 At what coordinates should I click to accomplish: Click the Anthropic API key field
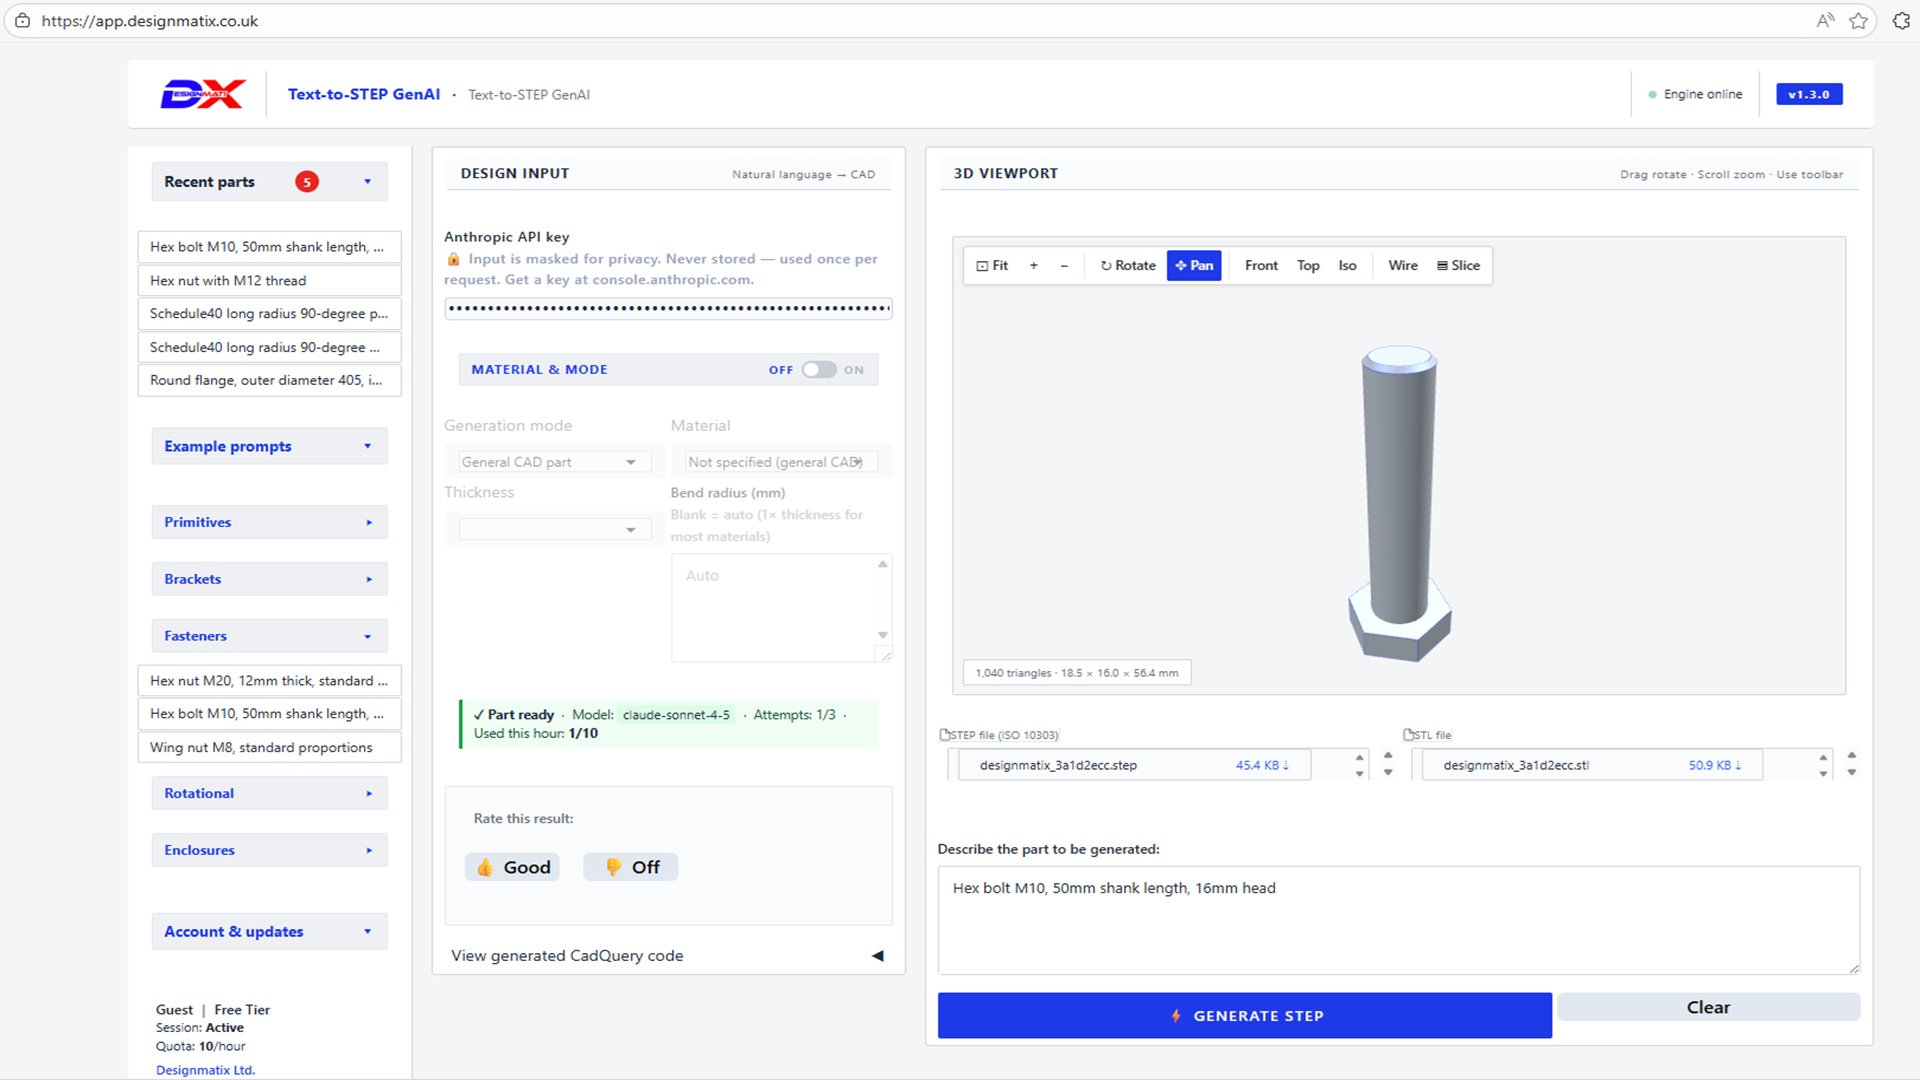click(x=668, y=308)
